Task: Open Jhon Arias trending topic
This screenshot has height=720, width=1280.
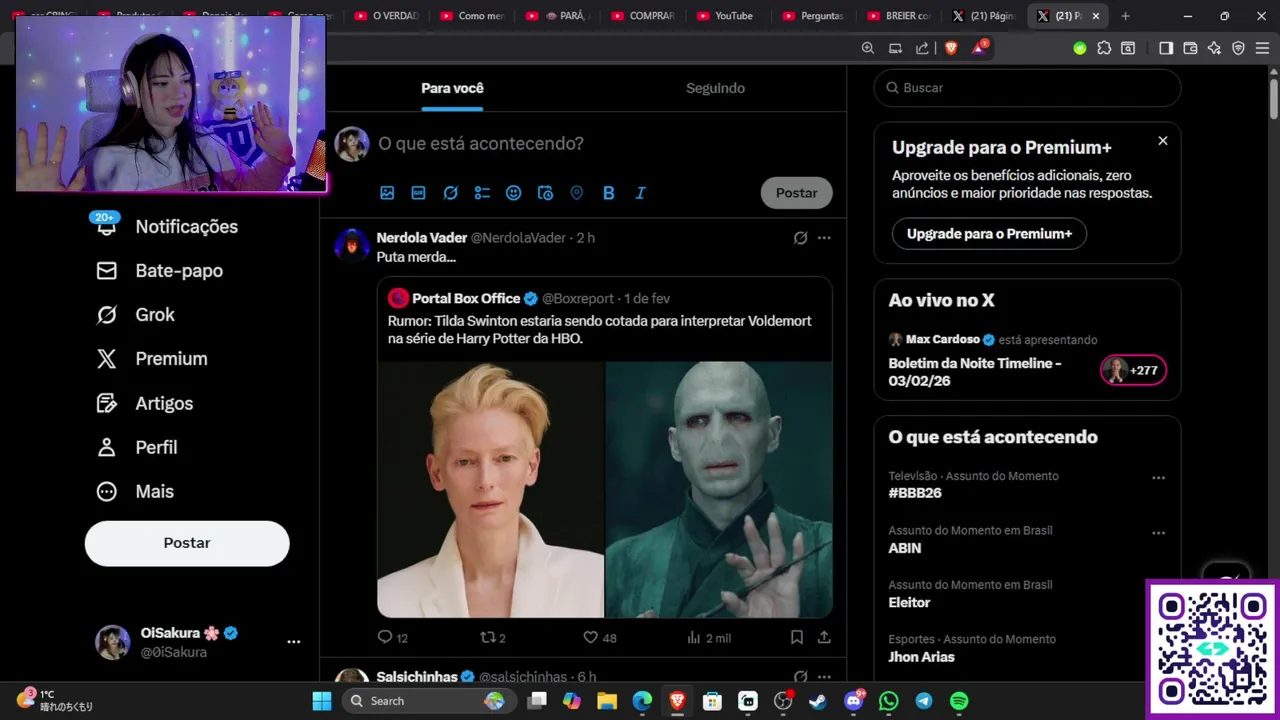Action: (921, 657)
